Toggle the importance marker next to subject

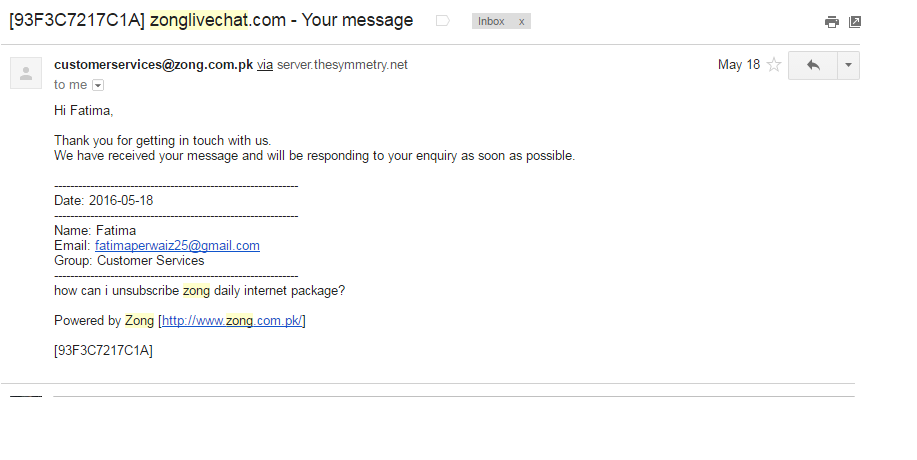tap(443, 21)
